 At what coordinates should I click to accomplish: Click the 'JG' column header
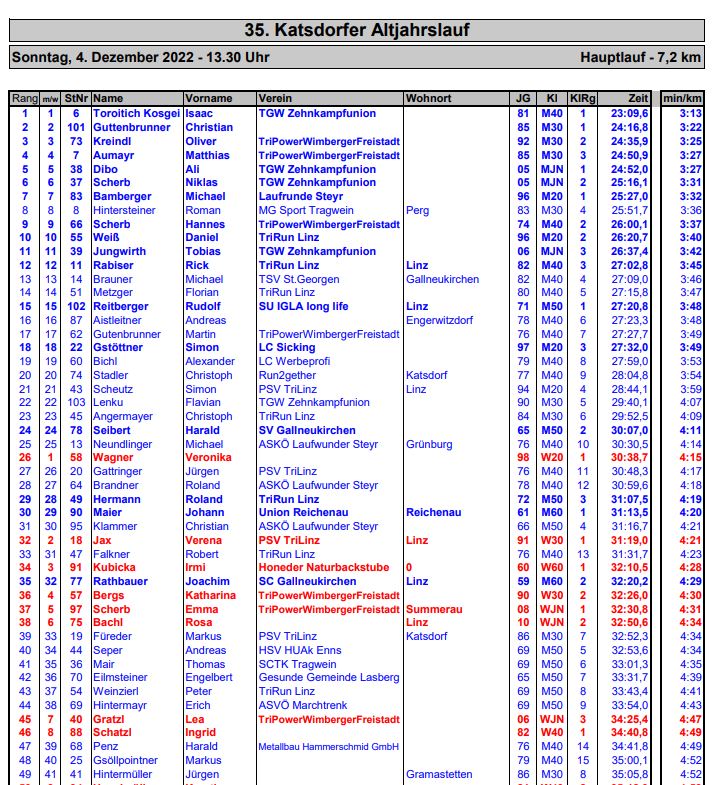(523, 99)
